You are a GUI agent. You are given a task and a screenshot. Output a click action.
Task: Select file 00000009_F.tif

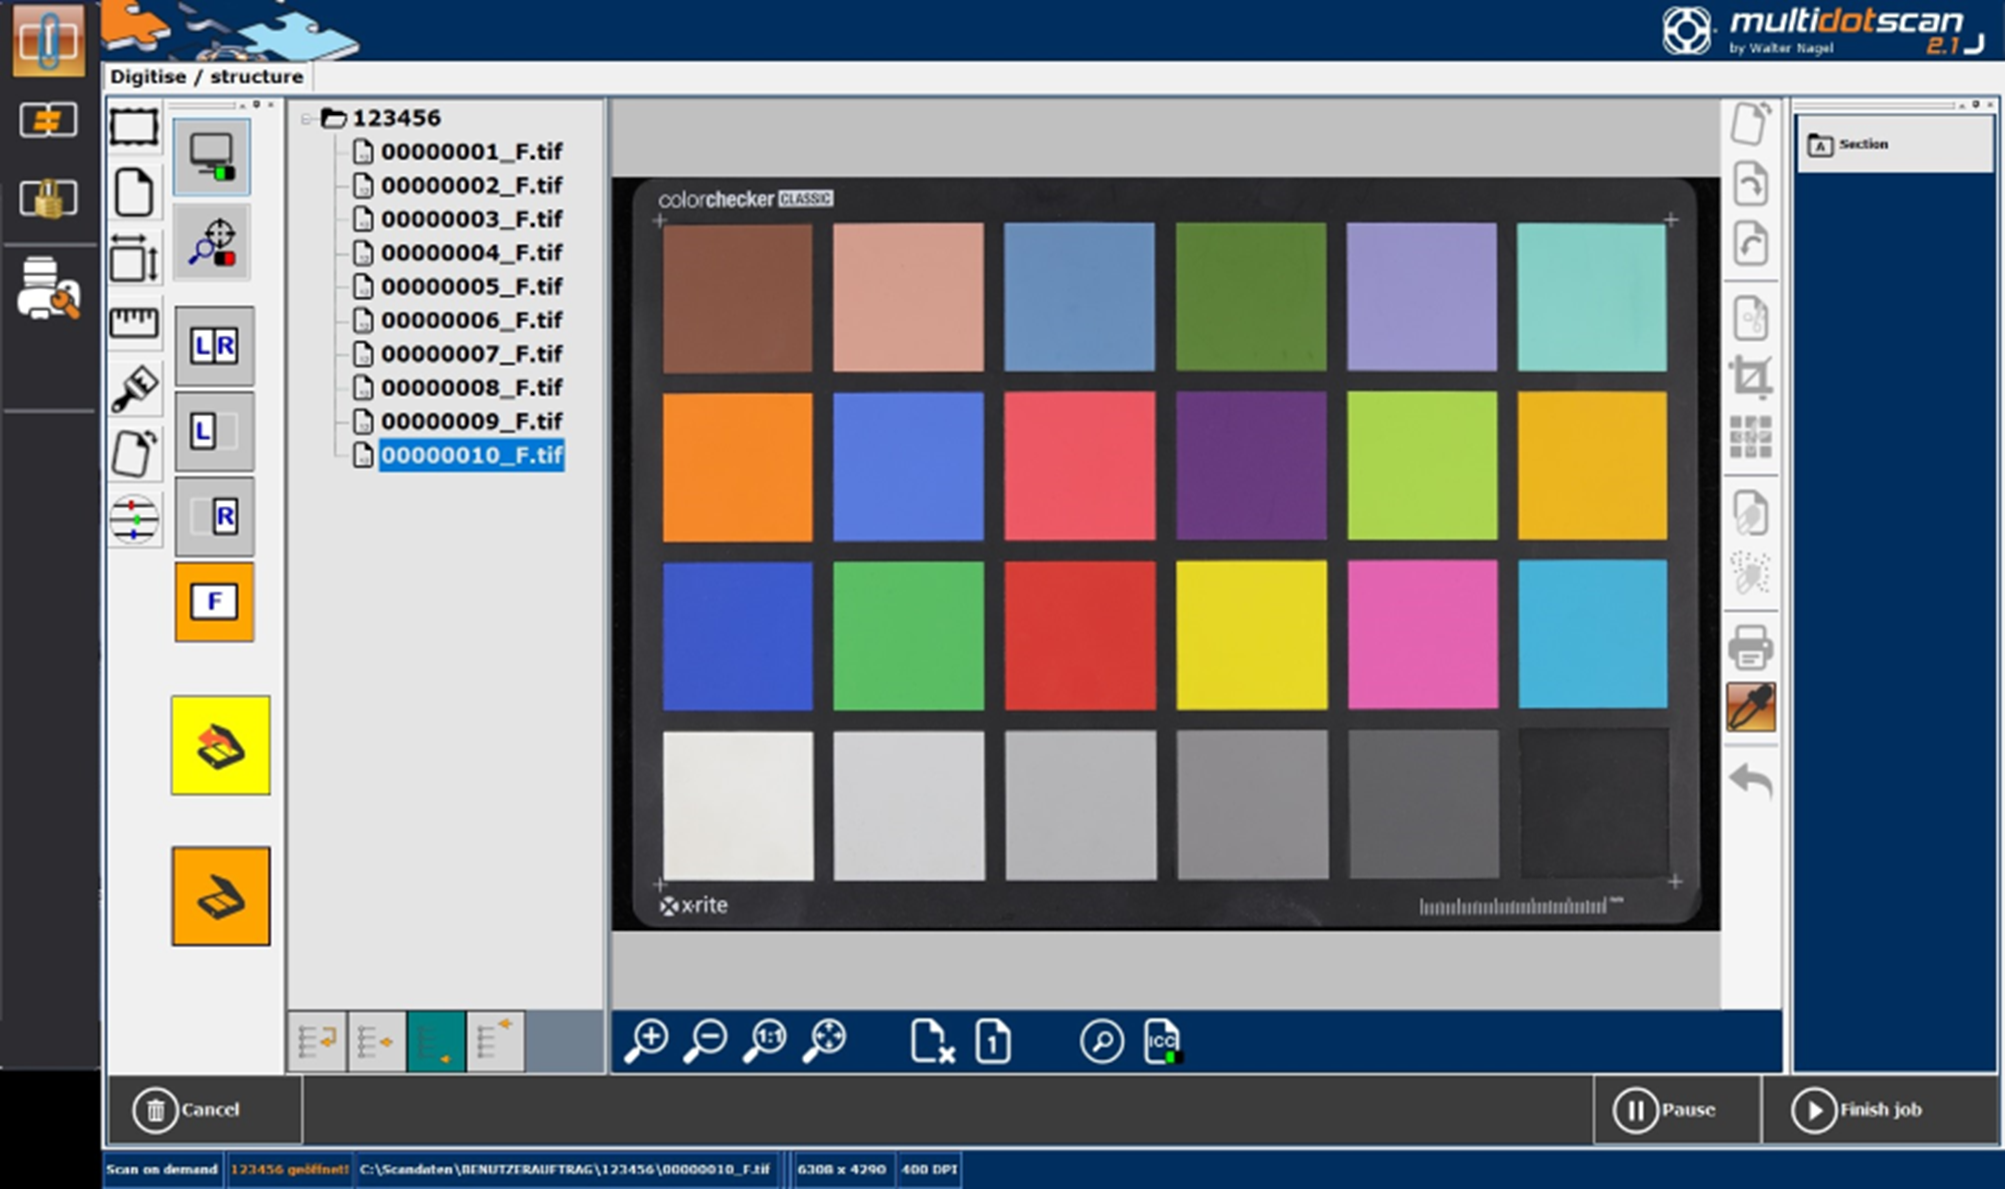[471, 421]
